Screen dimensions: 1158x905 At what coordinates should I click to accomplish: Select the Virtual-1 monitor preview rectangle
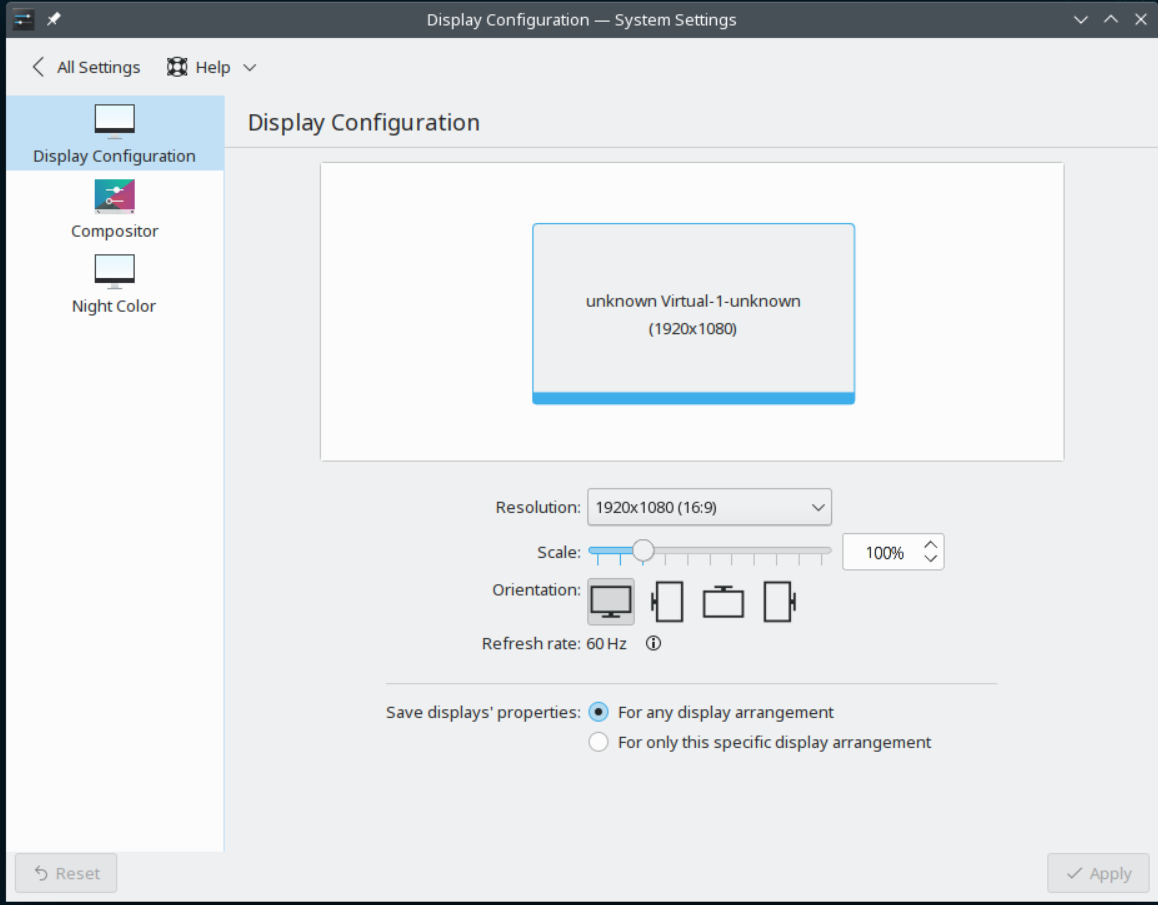[693, 314]
